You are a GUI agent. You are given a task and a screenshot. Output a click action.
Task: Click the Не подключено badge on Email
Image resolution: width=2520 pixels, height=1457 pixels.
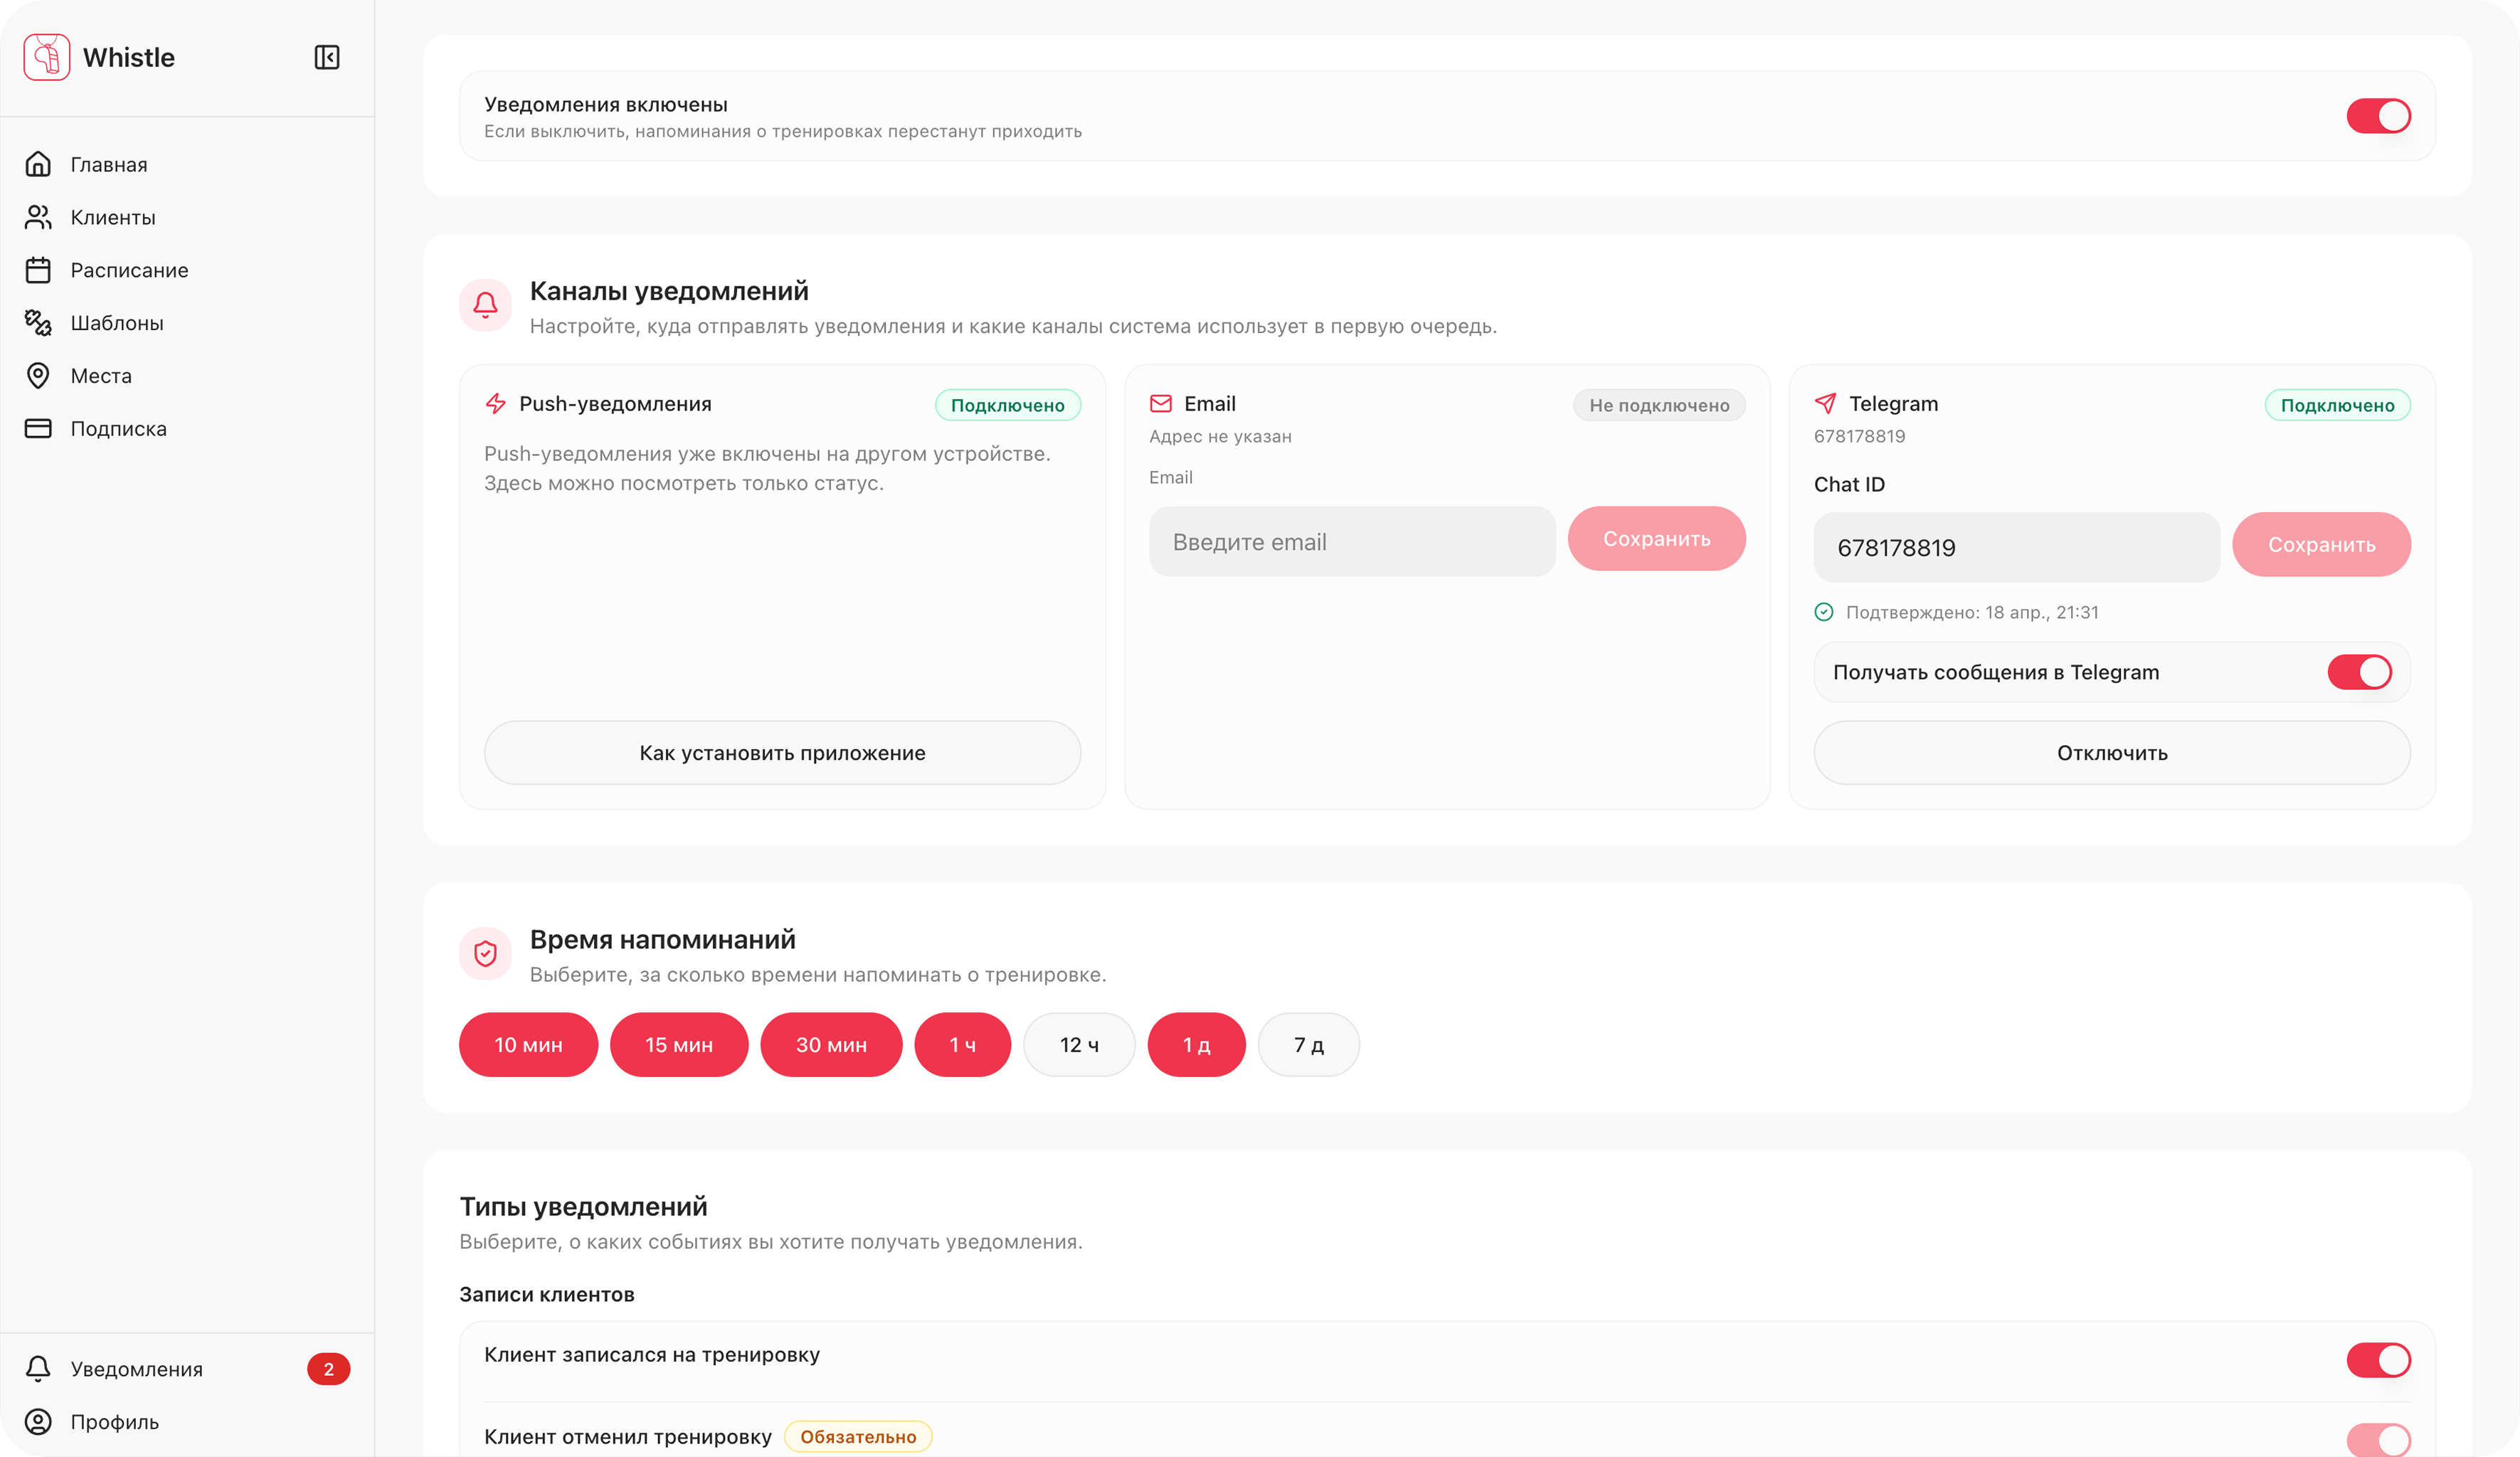[1659, 405]
